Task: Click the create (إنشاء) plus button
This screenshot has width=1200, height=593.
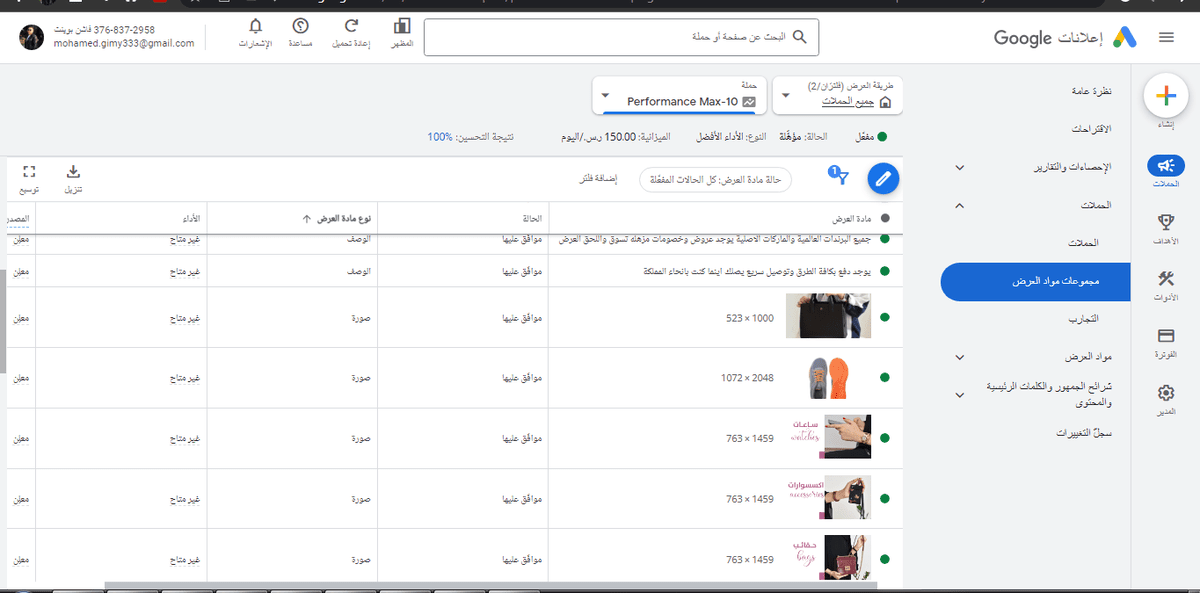Action: 1164,96
